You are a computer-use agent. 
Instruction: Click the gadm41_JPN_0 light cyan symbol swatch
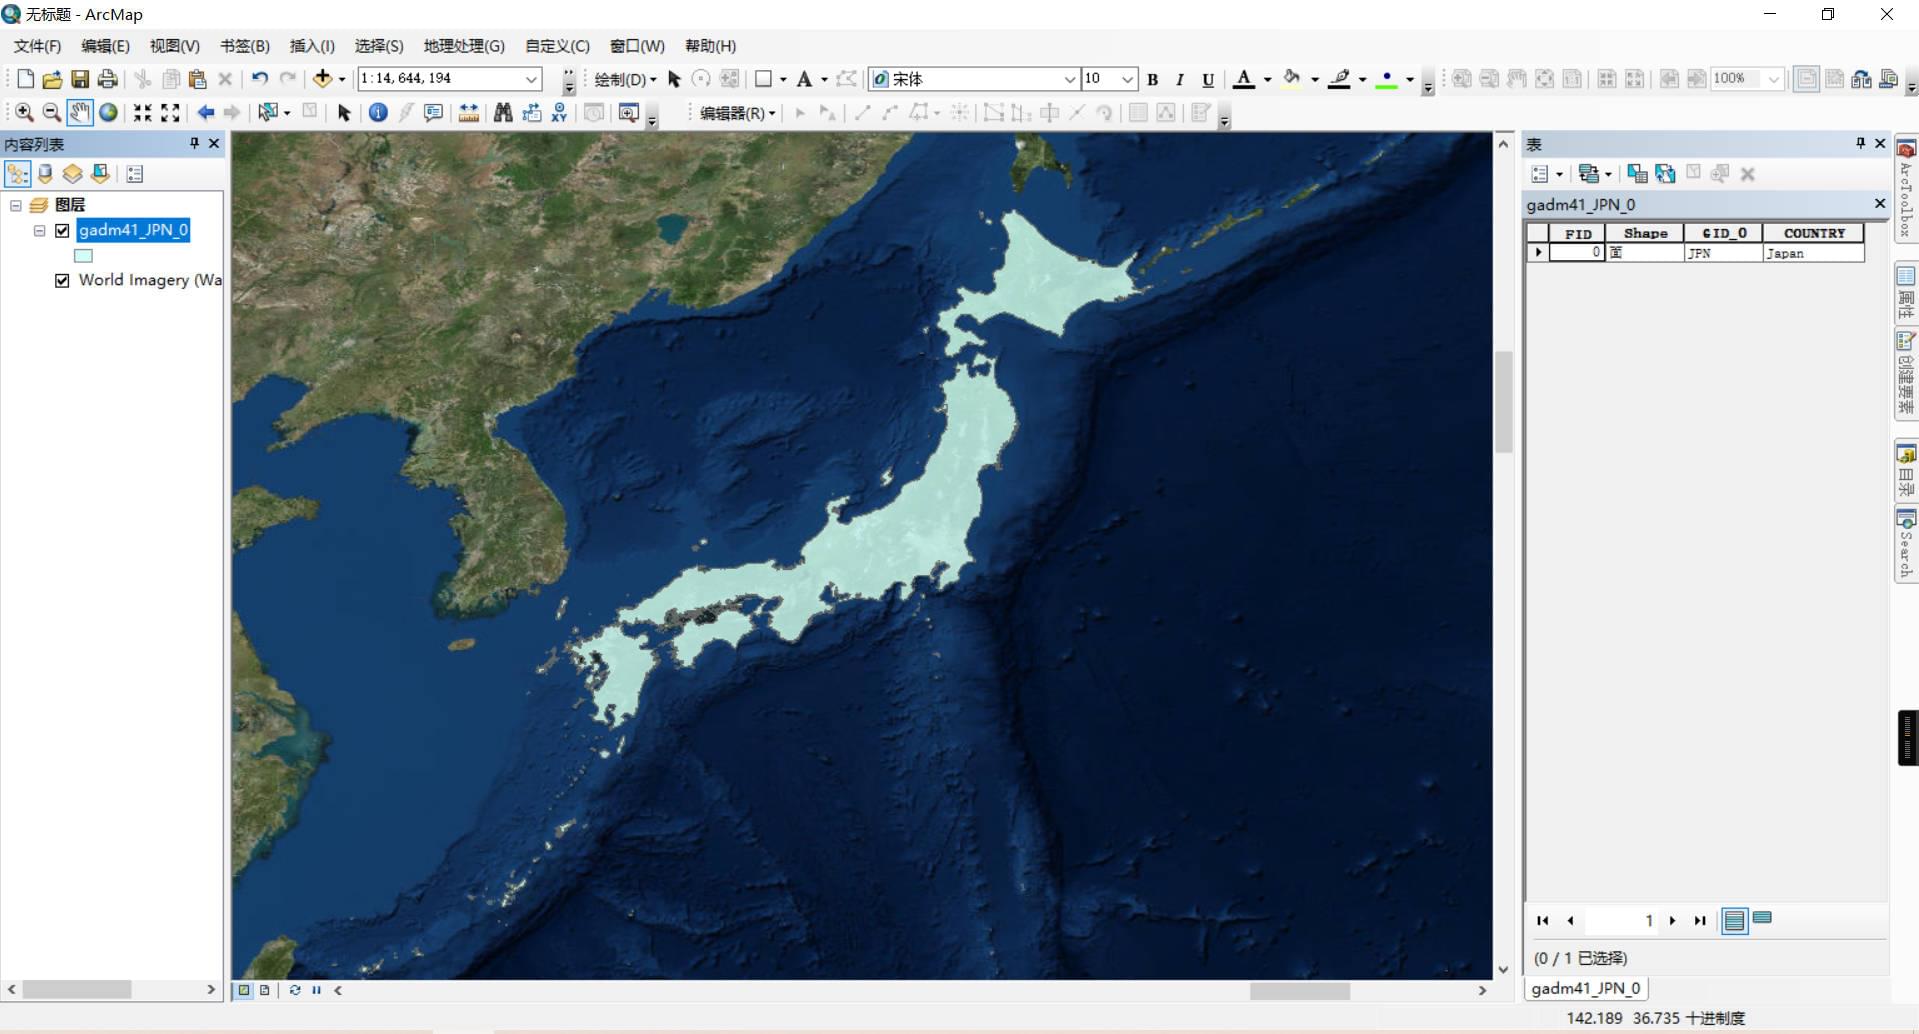click(x=83, y=256)
